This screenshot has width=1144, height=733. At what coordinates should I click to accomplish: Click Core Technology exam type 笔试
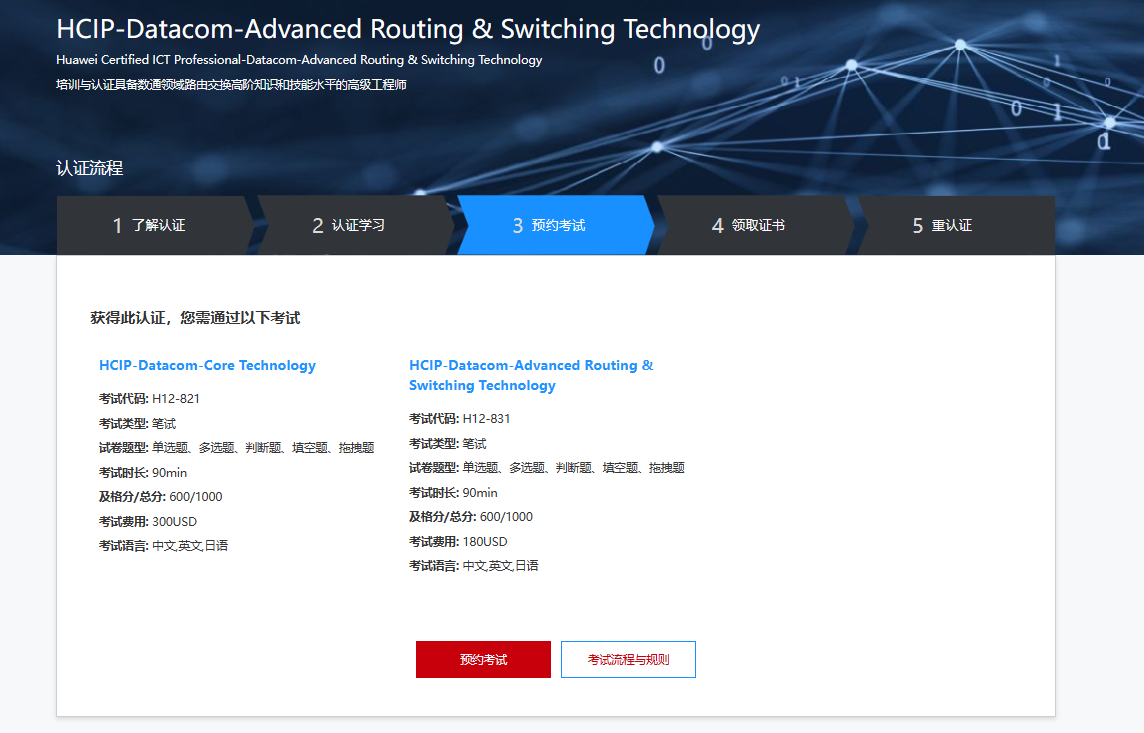pos(164,424)
